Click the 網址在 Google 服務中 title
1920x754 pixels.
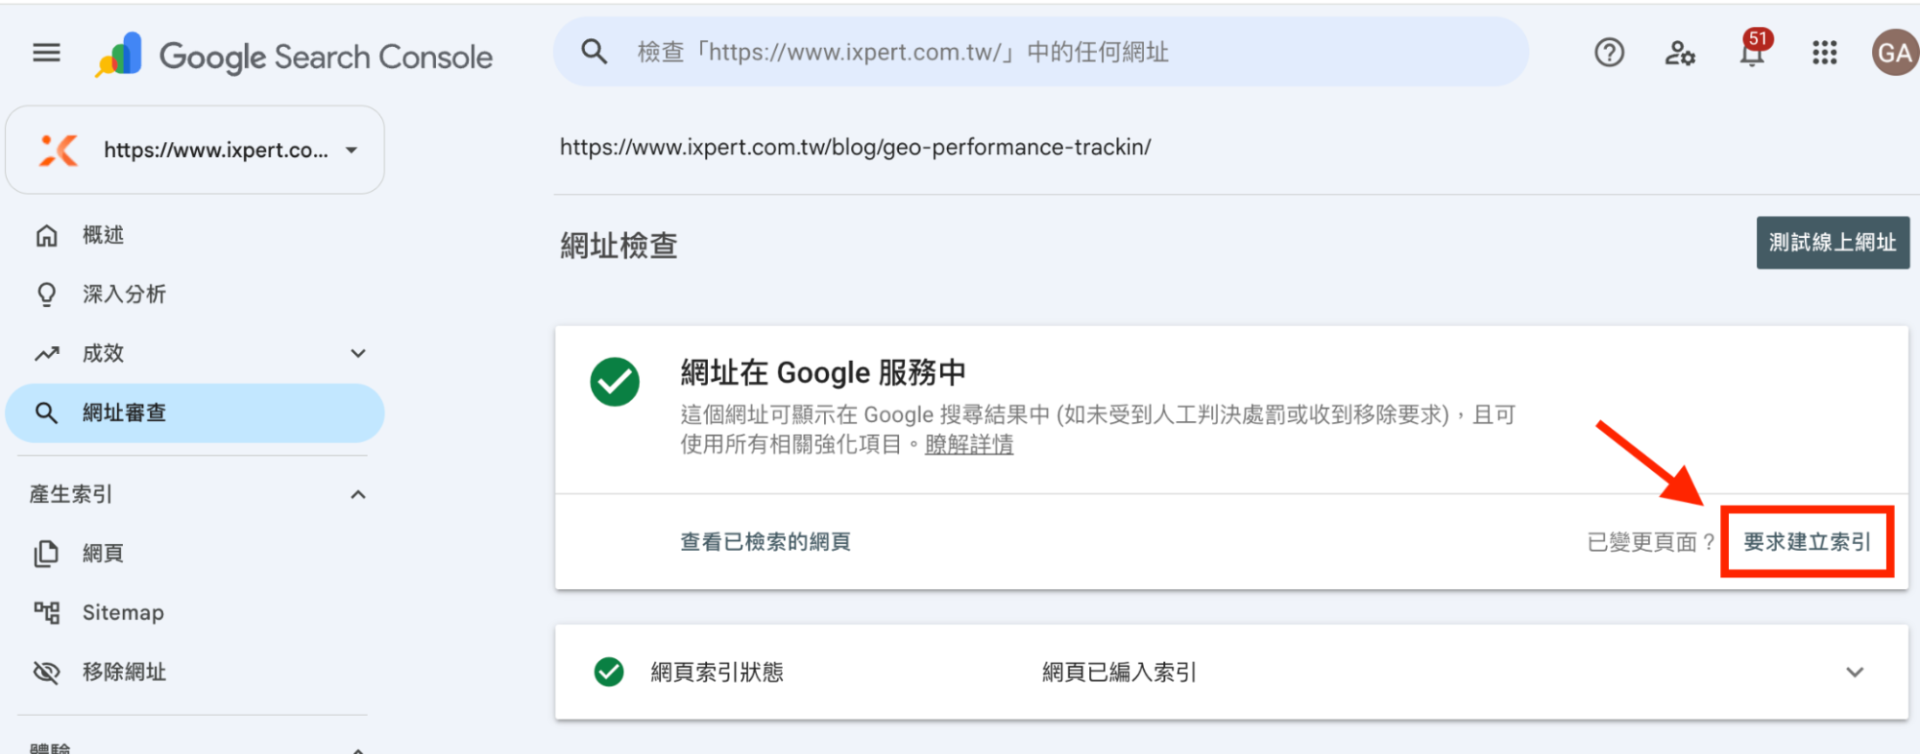tap(823, 373)
